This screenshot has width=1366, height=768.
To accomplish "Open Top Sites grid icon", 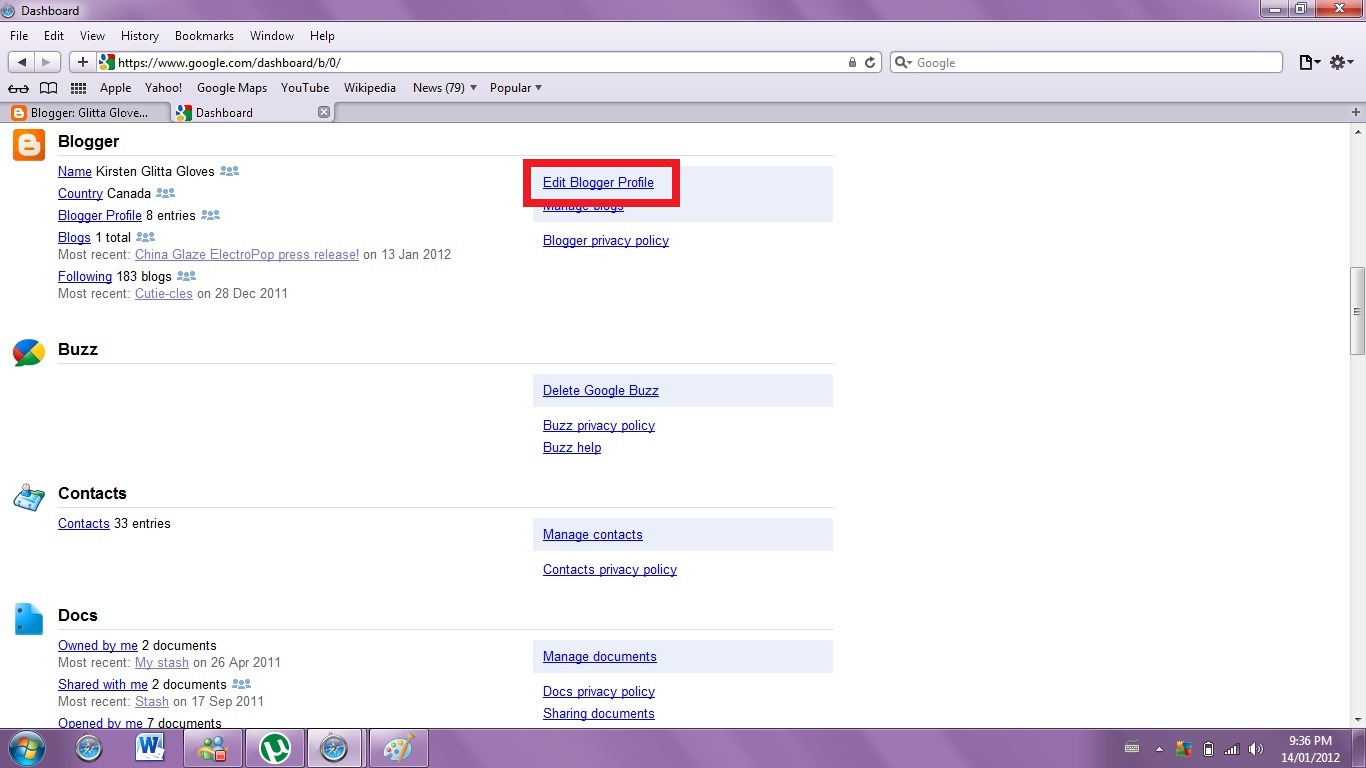I will click(78, 88).
